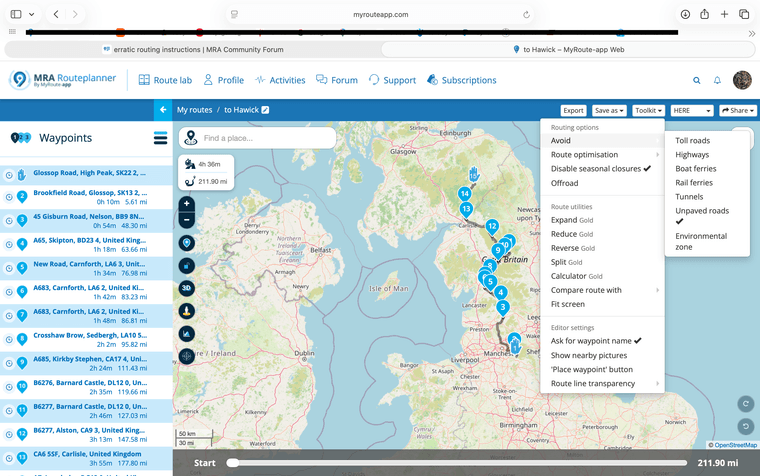
Task: Open Safari sidebar dropdown chevron
Action: click(x=32, y=15)
